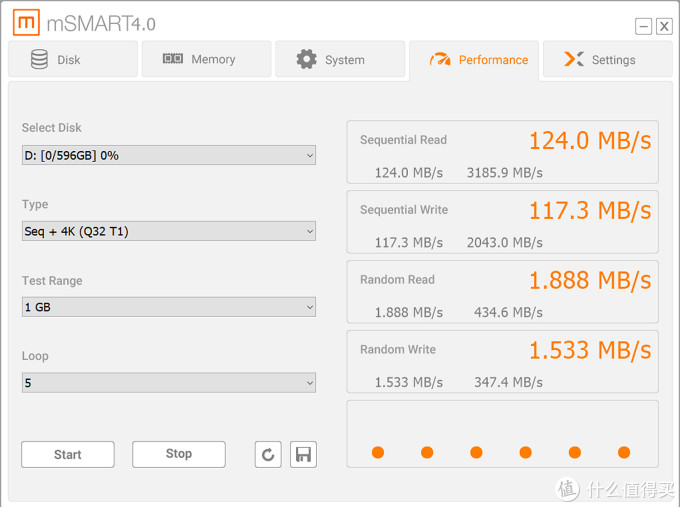Click the first orange progress dot

[378, 453]
